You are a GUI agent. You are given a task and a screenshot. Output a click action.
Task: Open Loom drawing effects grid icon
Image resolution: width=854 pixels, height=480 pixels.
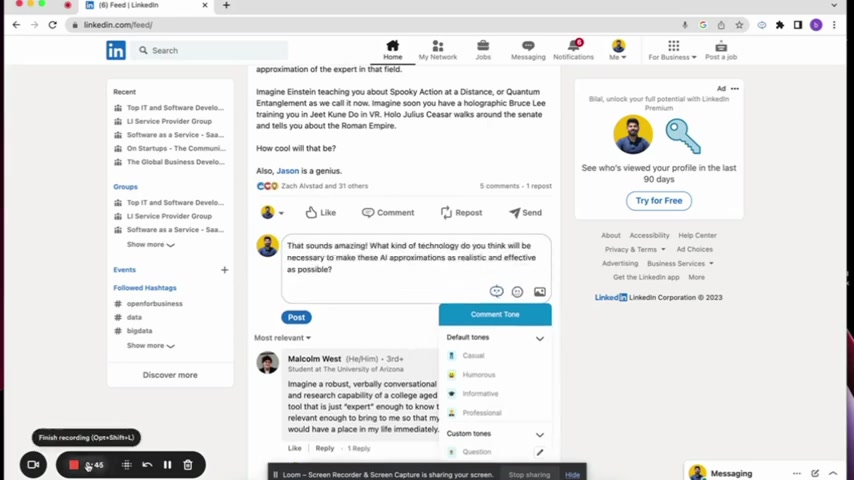126,465
